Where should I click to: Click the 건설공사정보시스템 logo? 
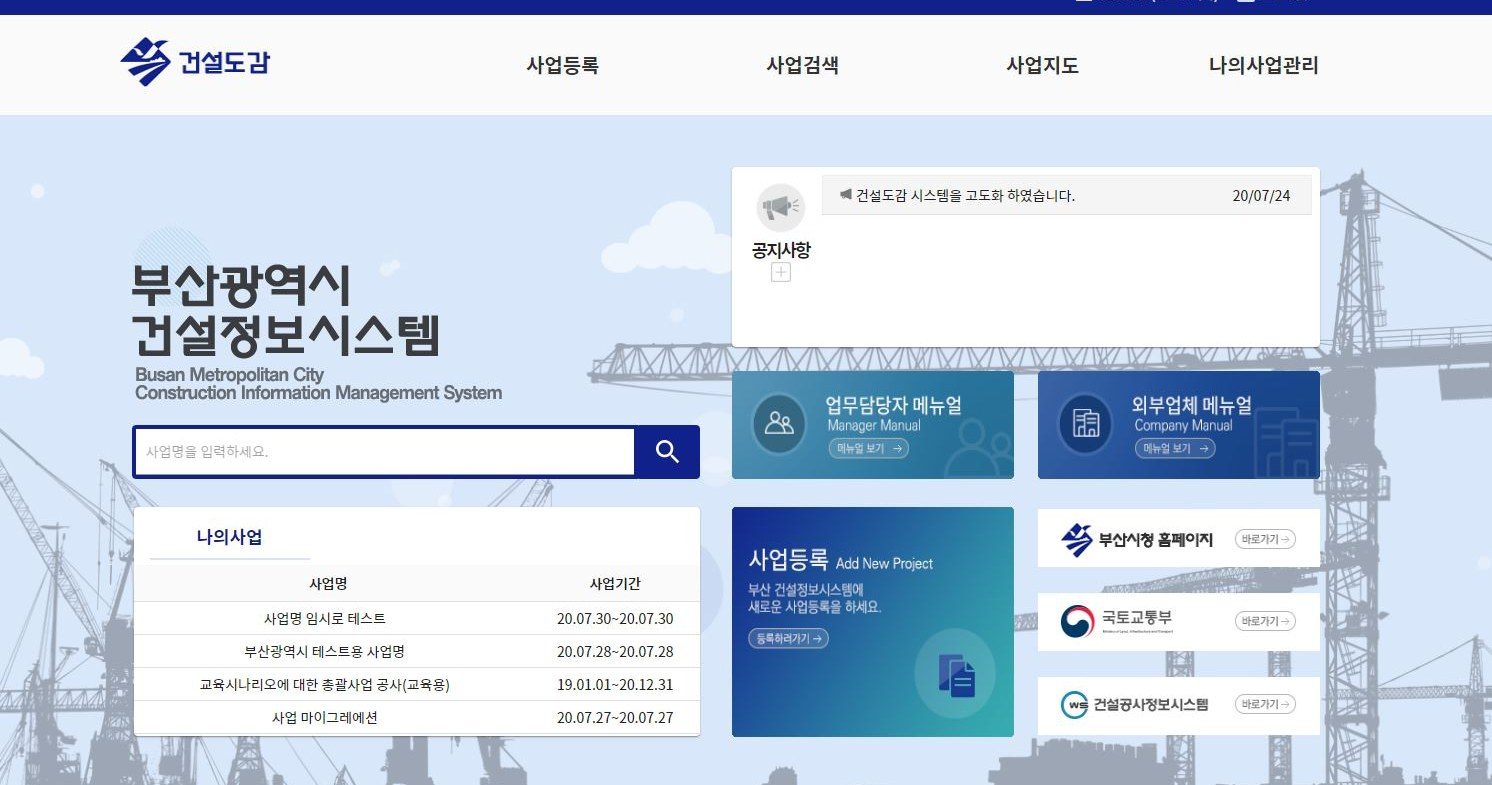[1135, 704]
